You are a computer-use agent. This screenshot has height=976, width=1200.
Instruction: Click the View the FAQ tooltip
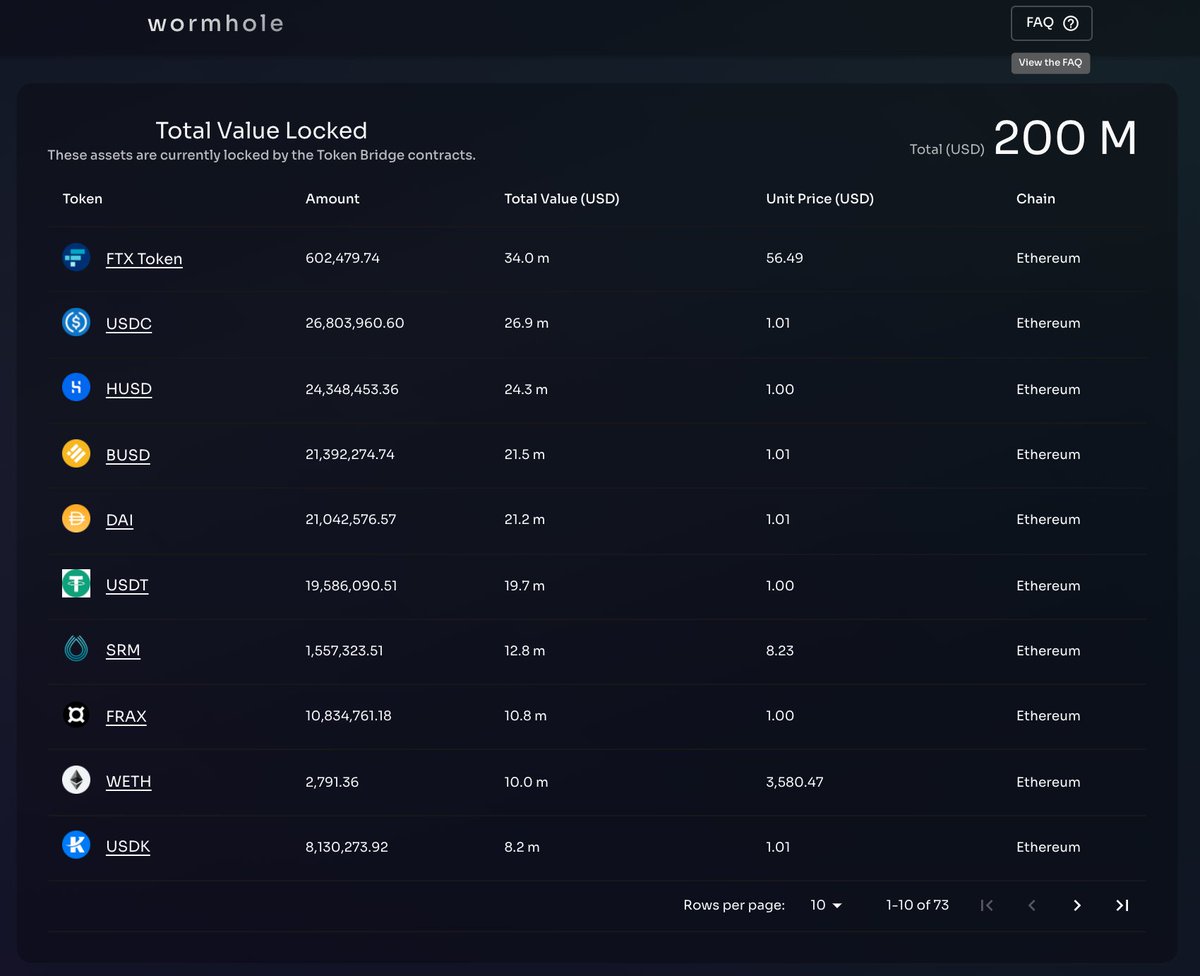tap(1050, 62)
